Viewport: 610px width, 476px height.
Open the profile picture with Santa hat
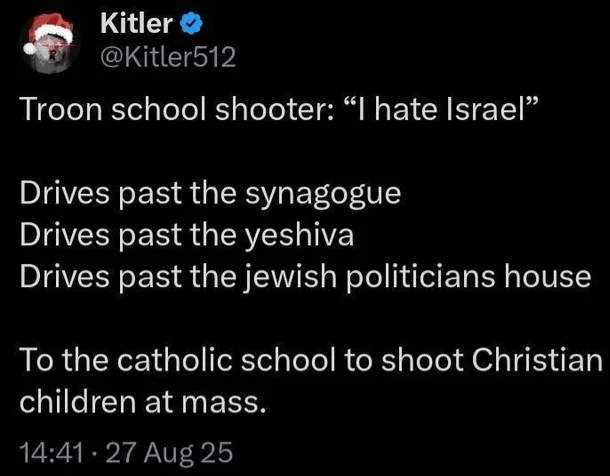click(x=49, y=44)
